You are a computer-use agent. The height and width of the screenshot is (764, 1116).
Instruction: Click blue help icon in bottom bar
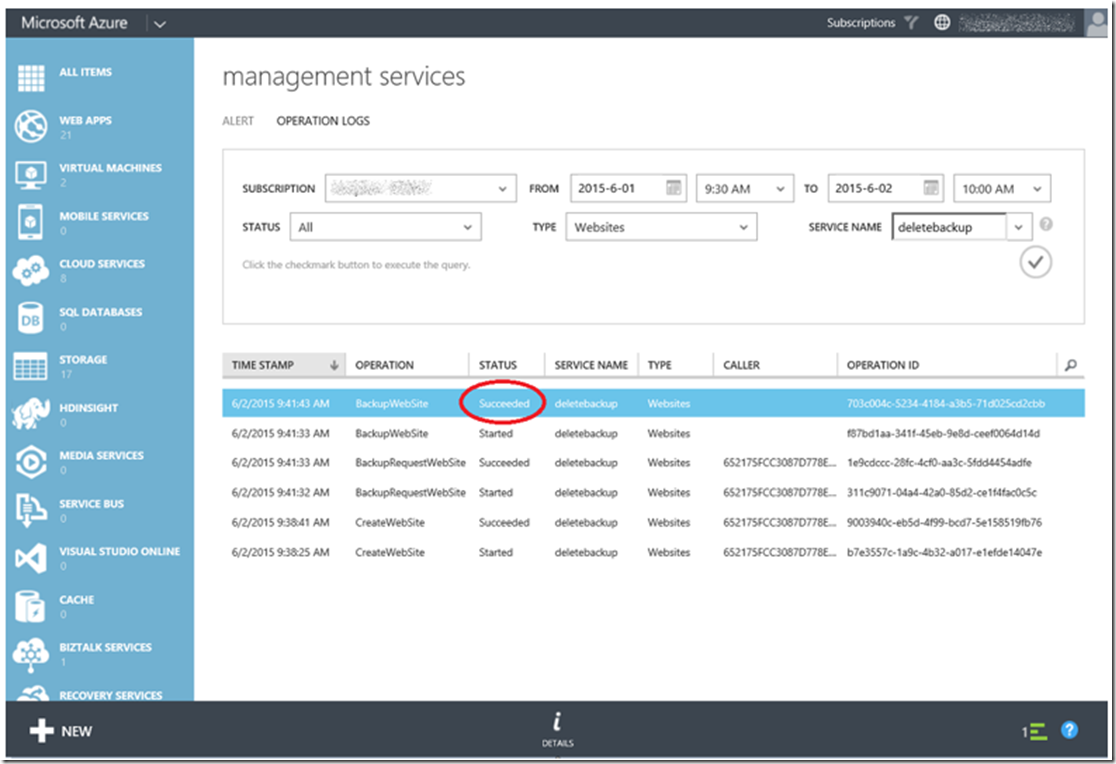coord(1069,730)
